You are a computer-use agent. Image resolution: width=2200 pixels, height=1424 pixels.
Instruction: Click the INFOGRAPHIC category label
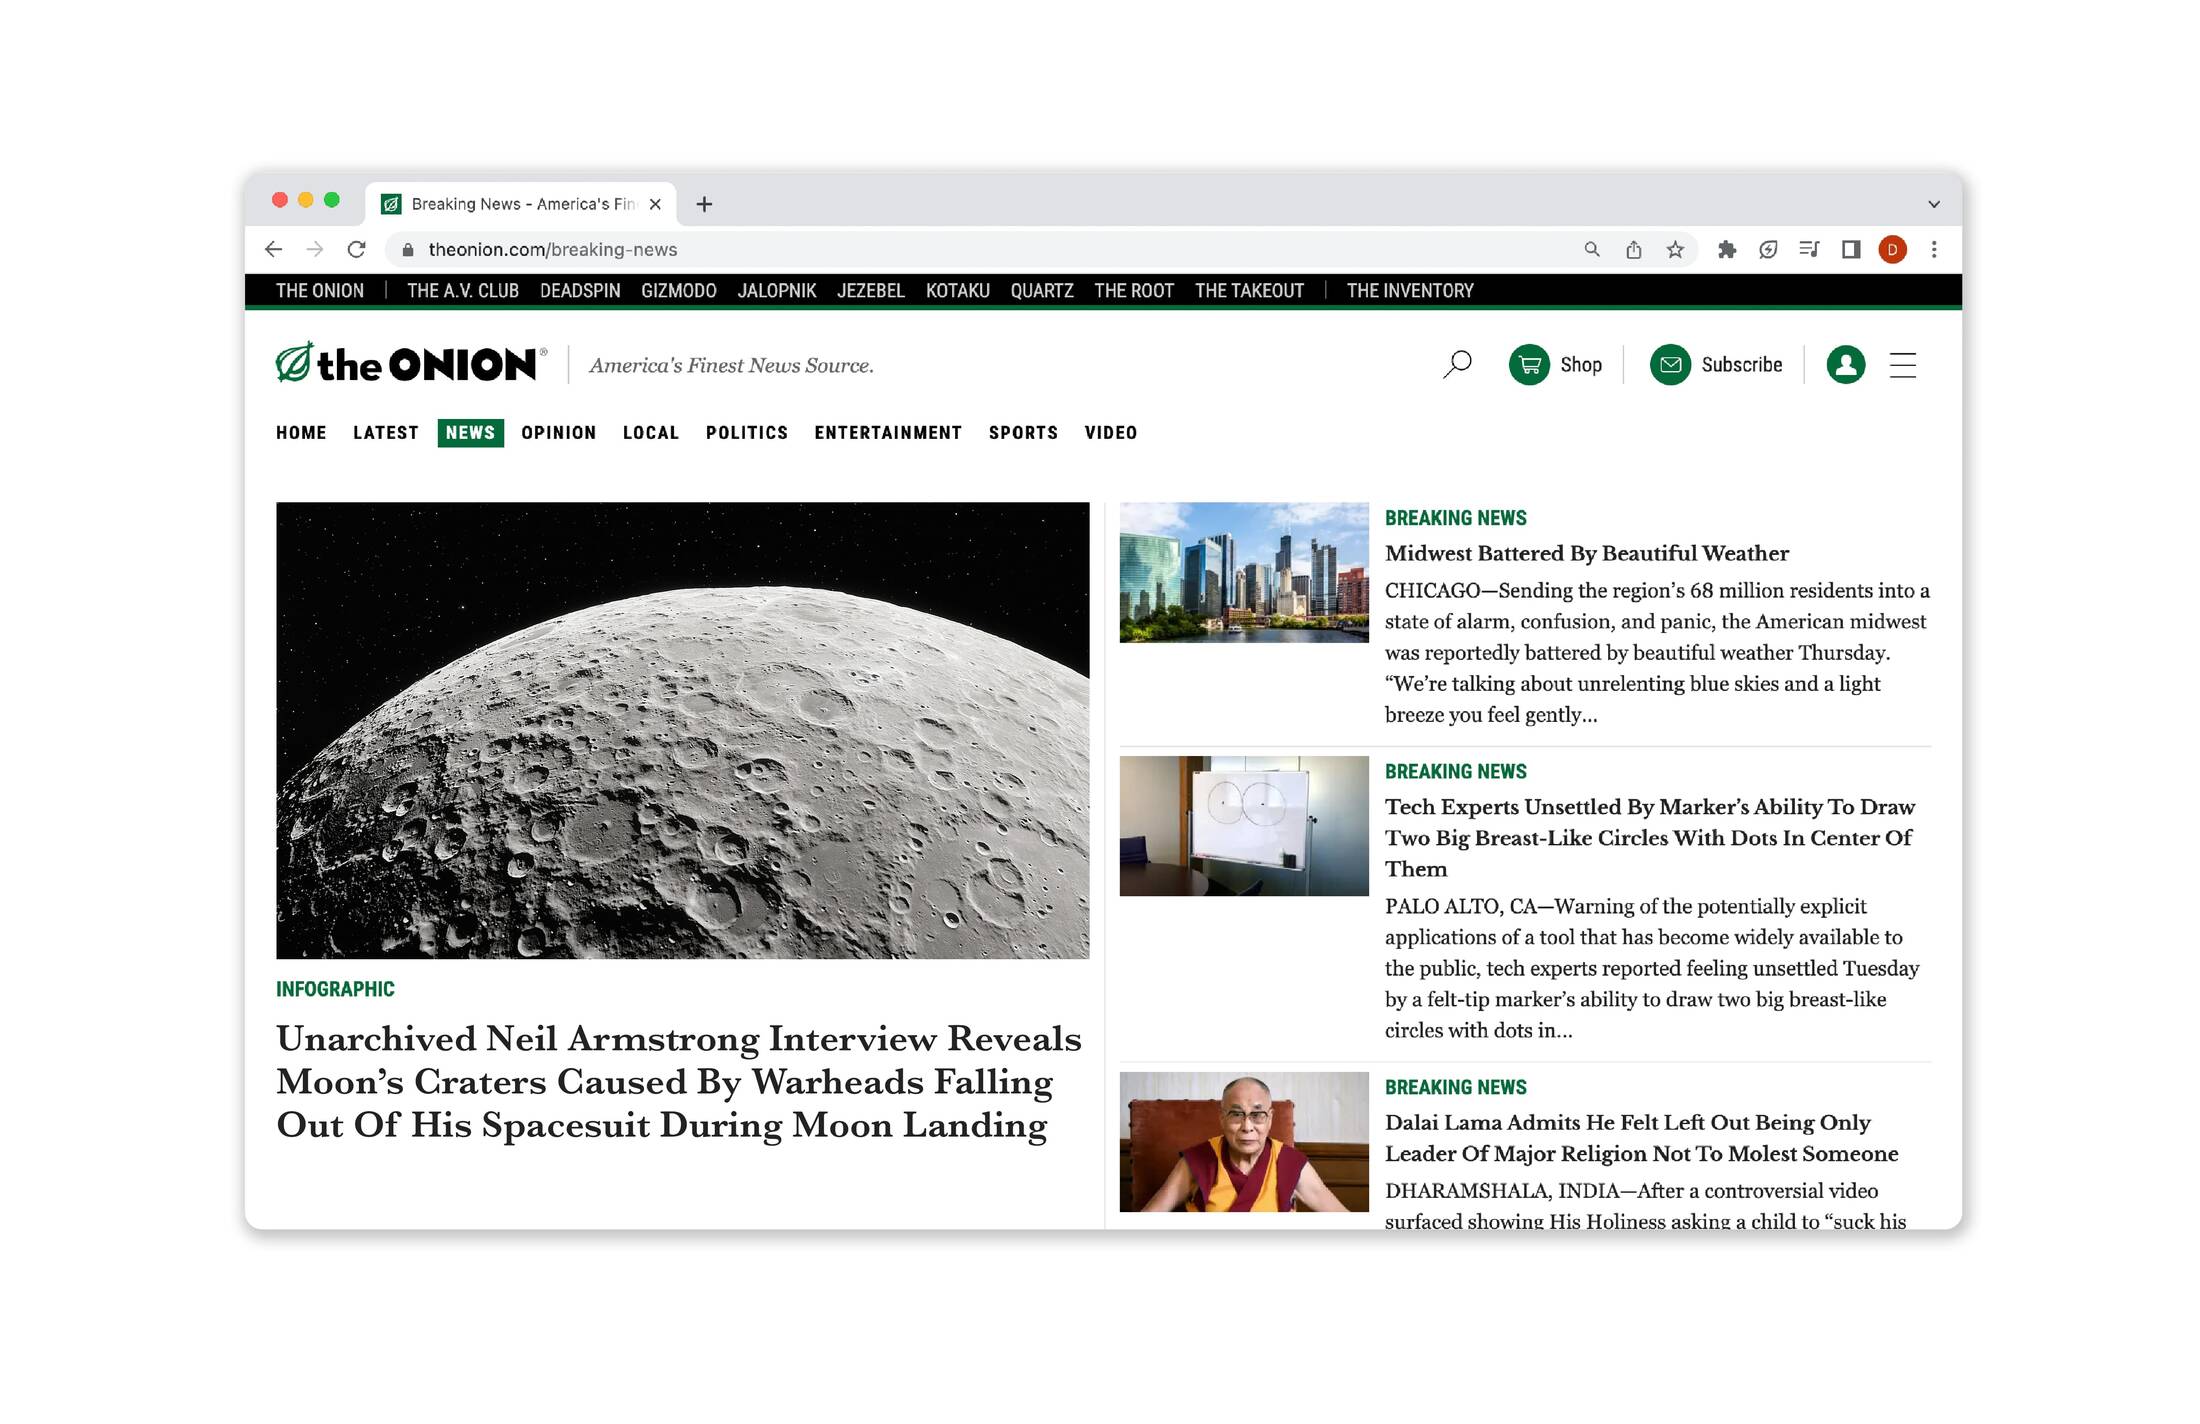(335, 989)
